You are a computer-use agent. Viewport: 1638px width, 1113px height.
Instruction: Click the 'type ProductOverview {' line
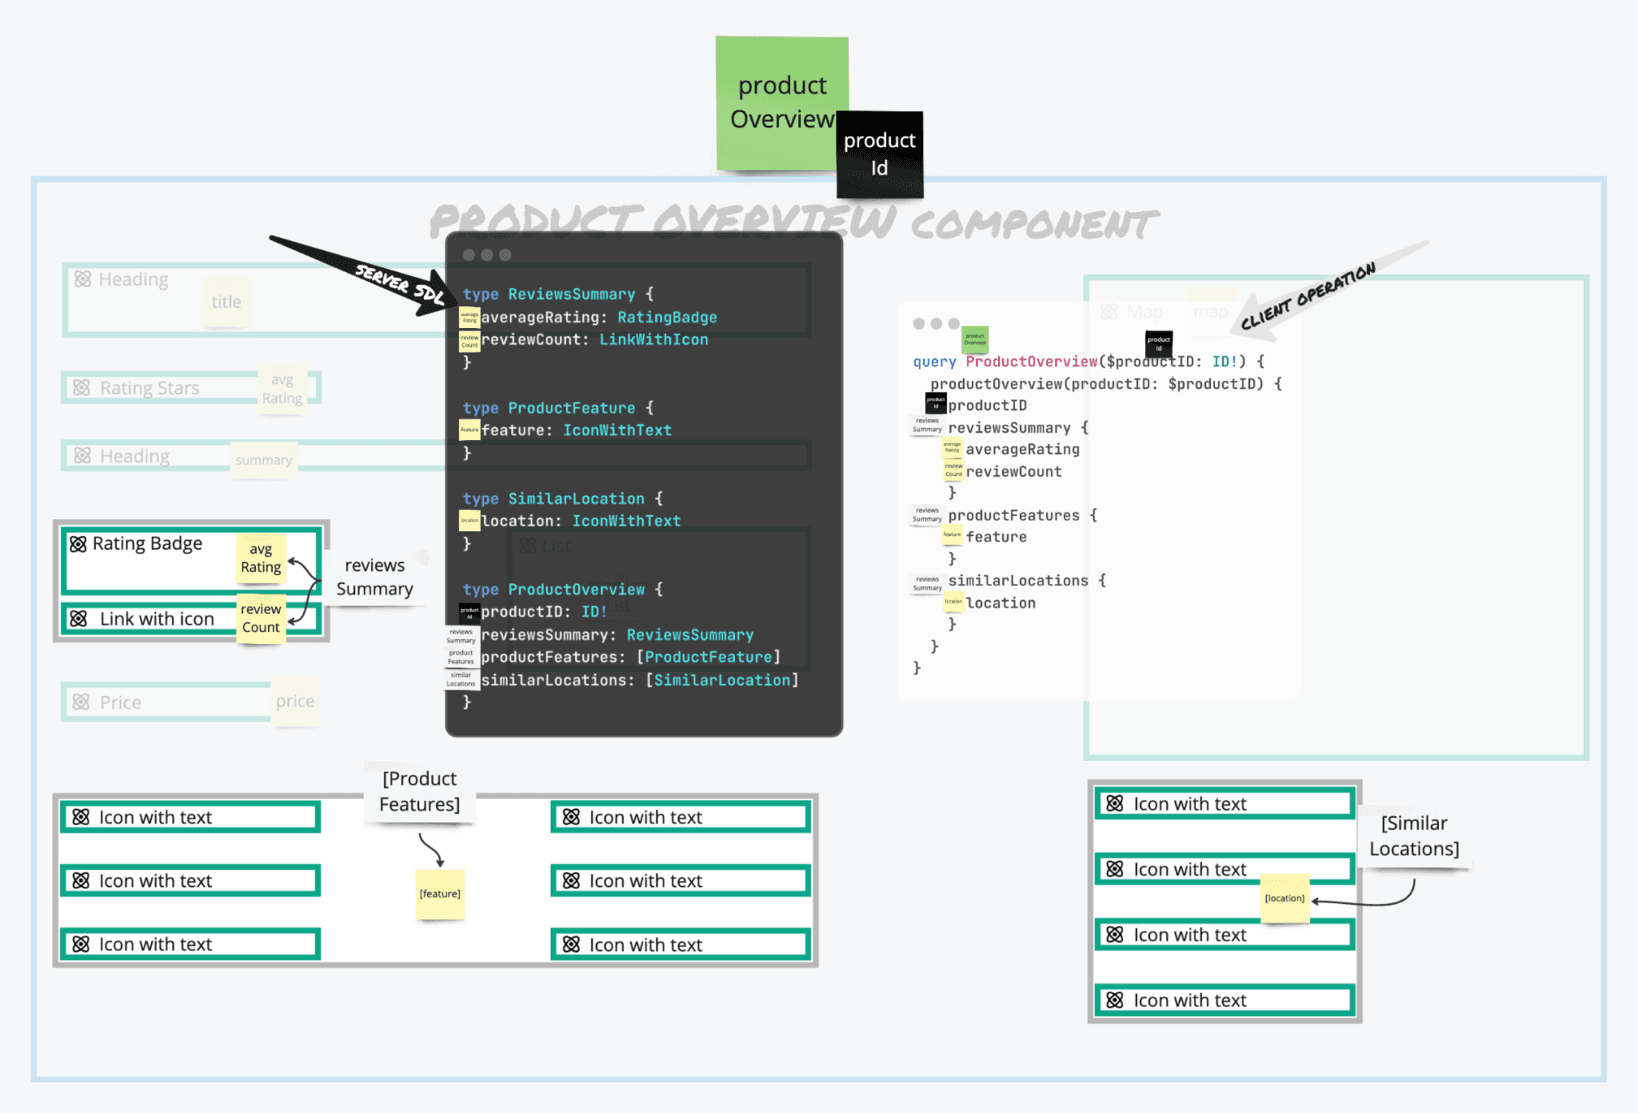(563, 590)
